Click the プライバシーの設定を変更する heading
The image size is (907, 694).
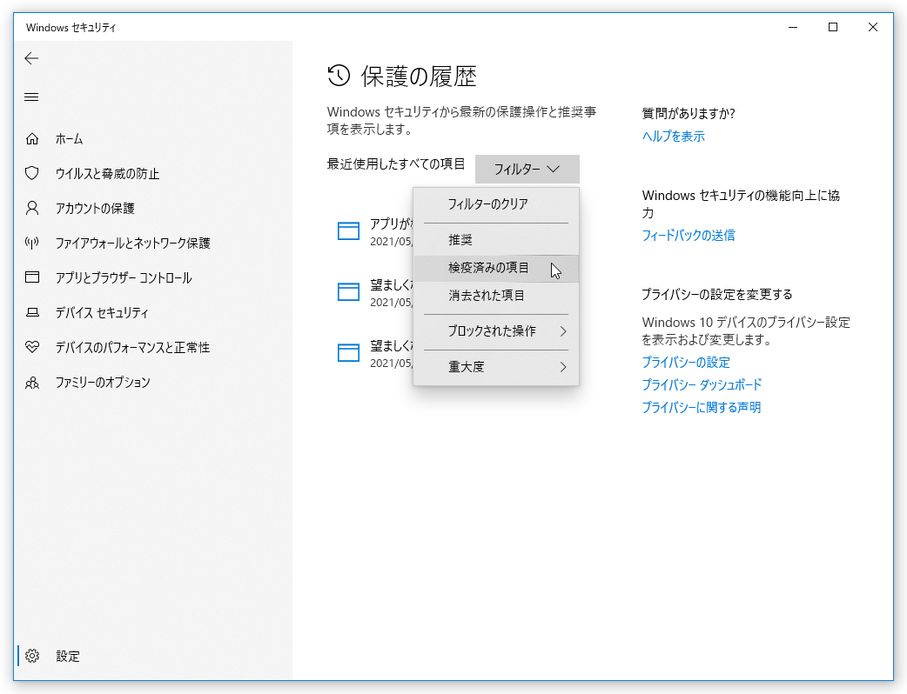[717, 294]
